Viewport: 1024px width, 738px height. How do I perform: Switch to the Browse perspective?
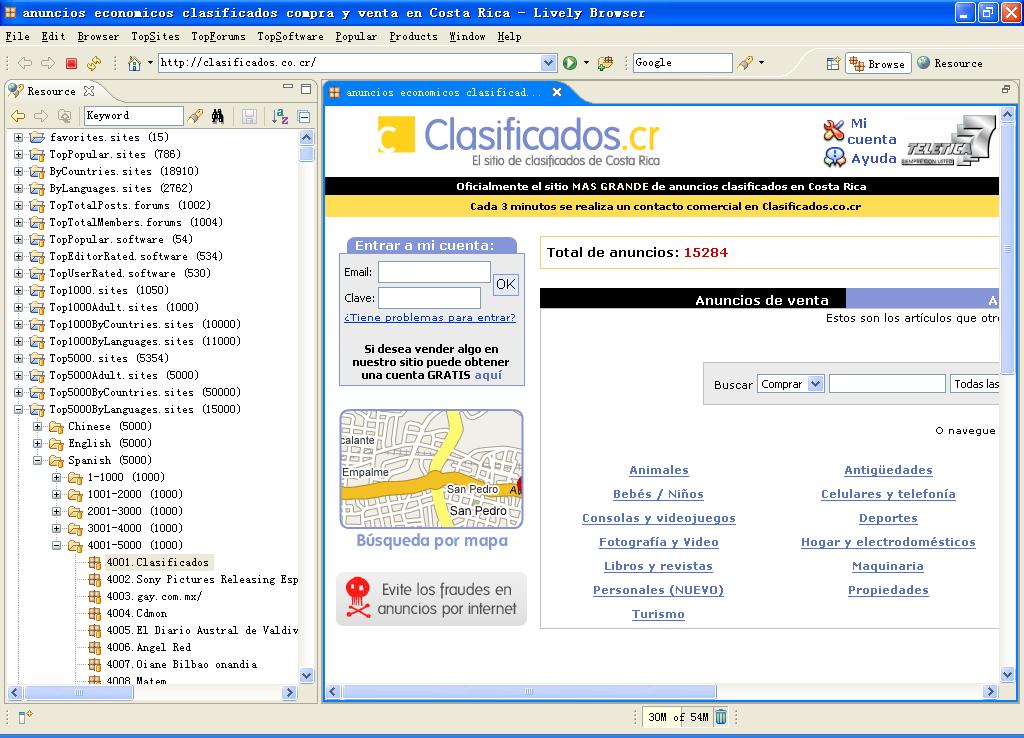[878, 63]
